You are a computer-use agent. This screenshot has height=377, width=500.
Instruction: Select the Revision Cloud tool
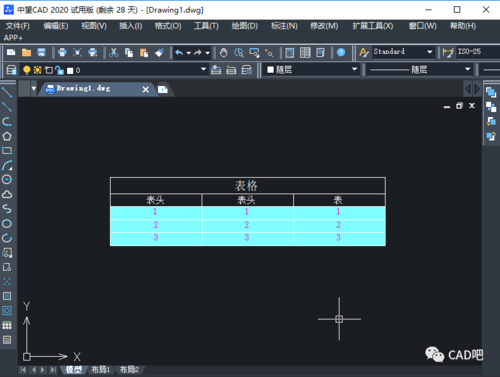(x=7, y=194)
